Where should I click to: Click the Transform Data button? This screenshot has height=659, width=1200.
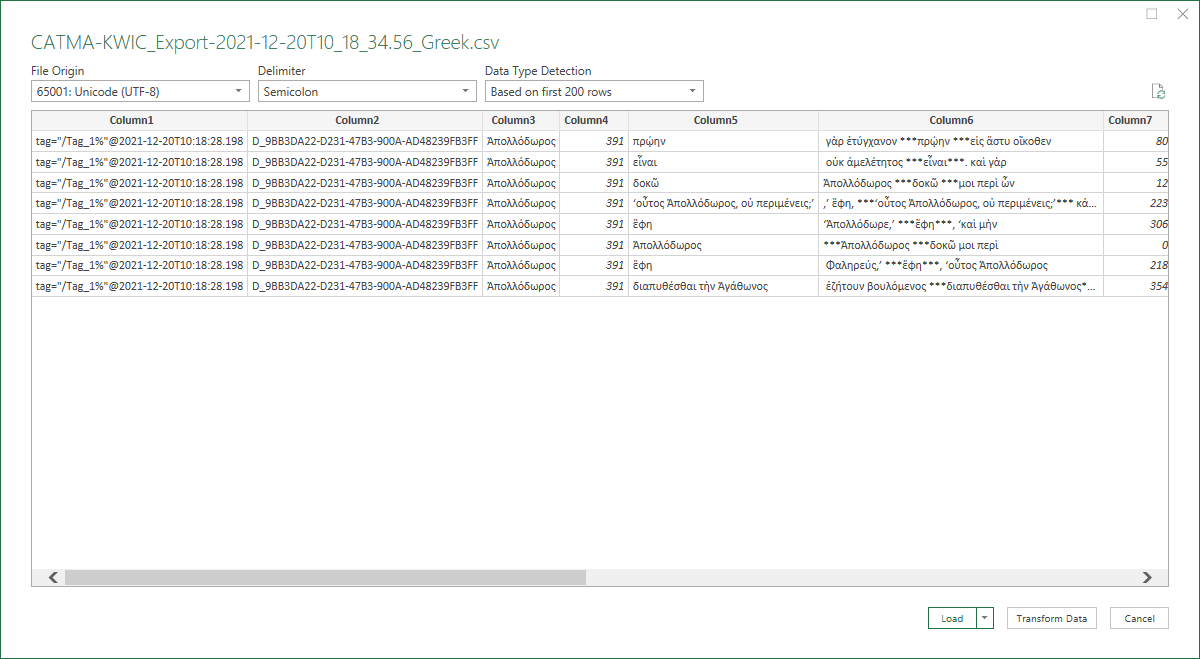tap(1051, 618)
